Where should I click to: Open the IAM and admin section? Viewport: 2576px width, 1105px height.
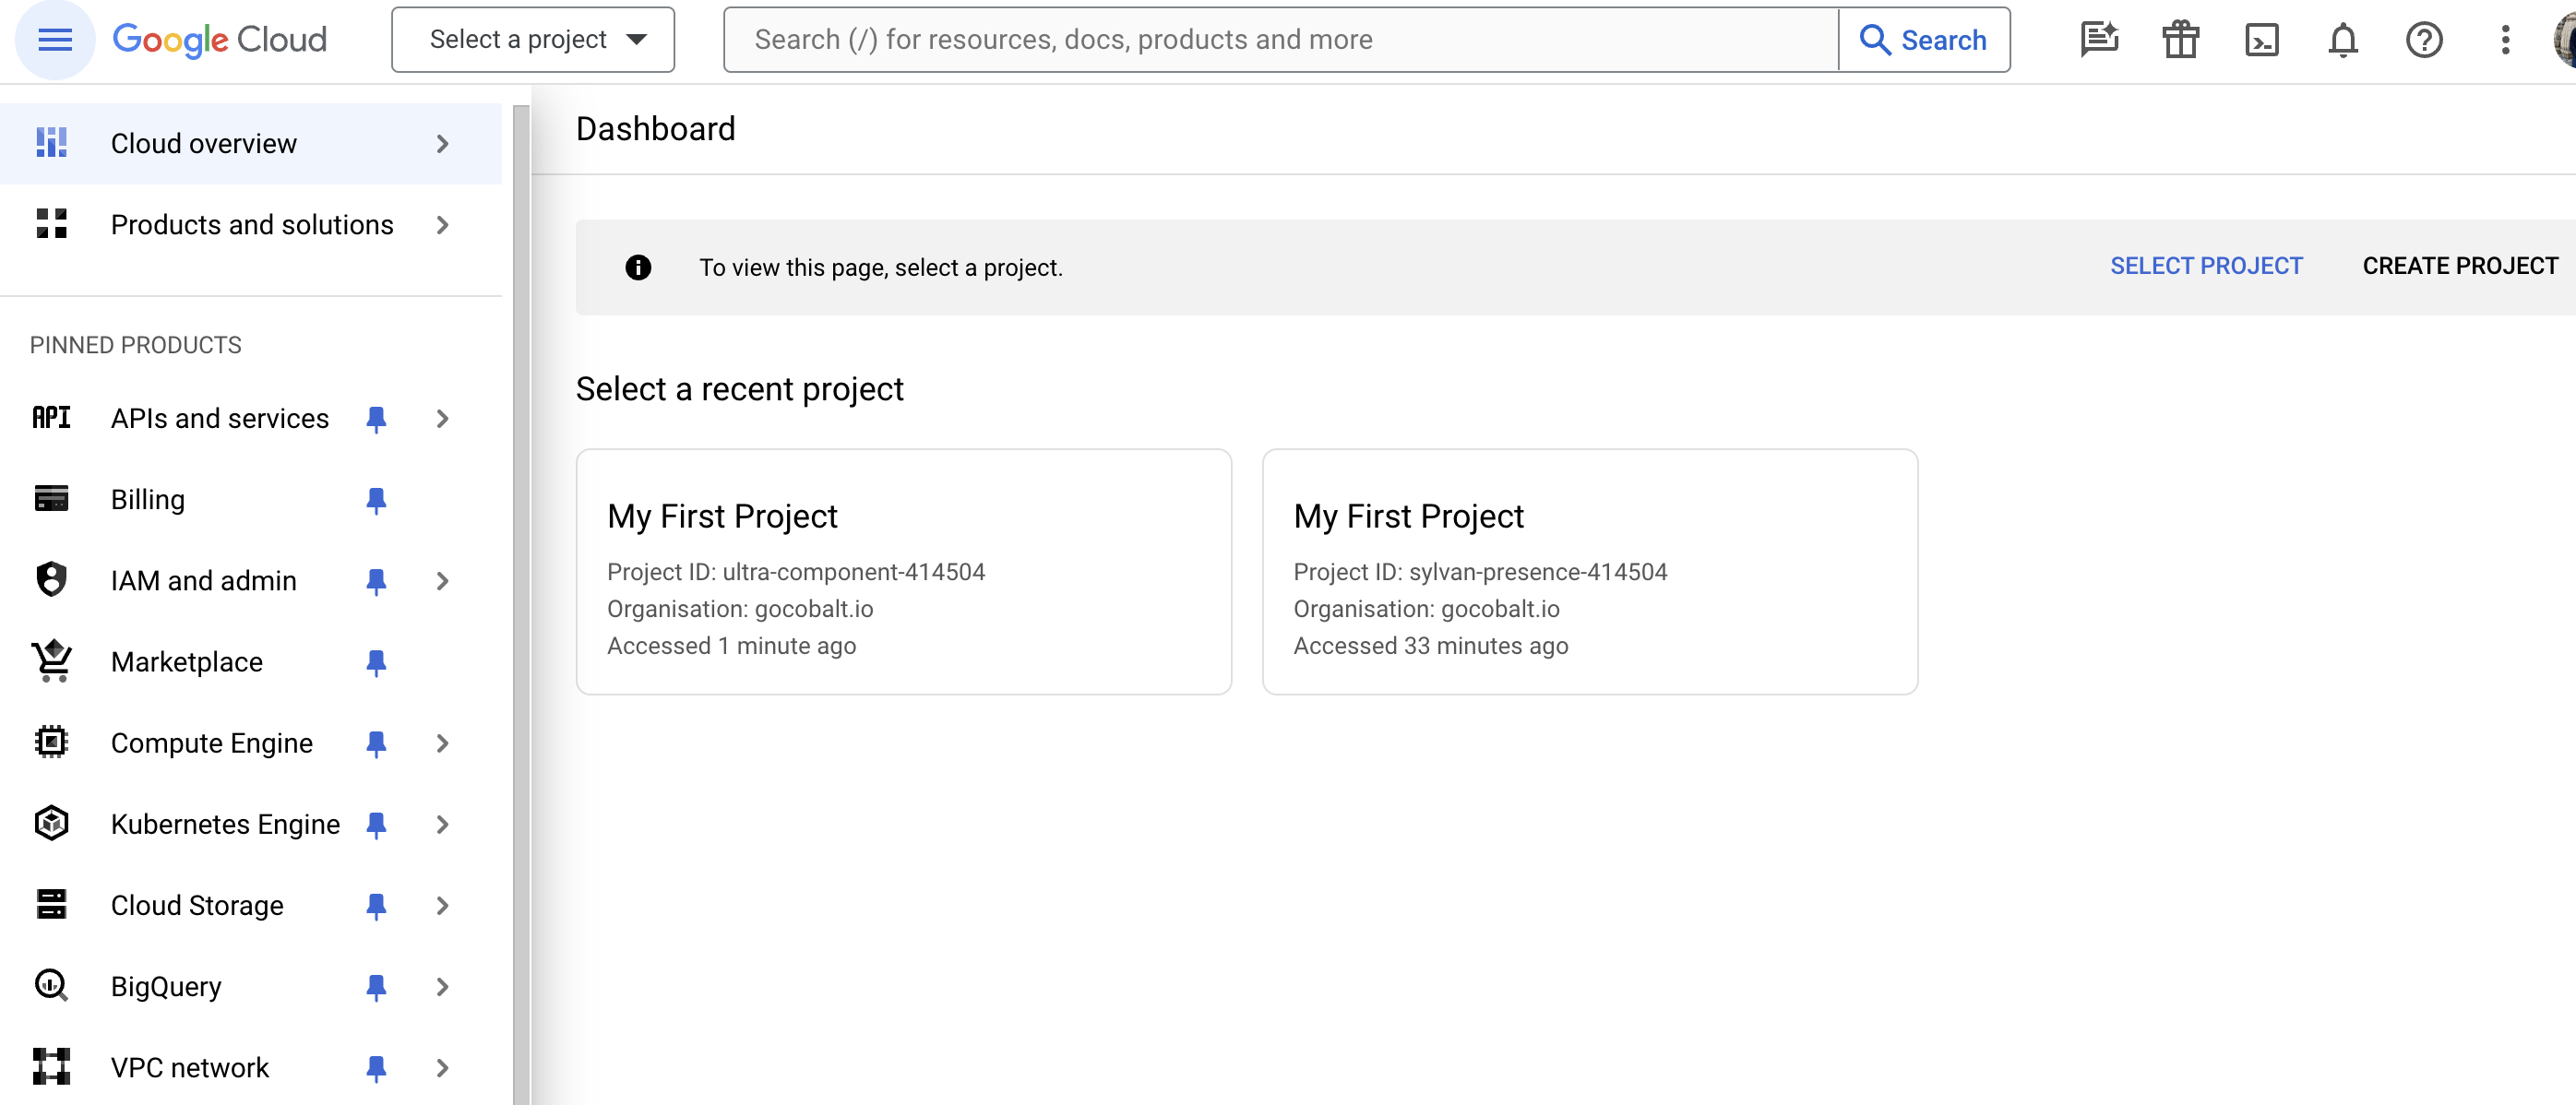204,580
